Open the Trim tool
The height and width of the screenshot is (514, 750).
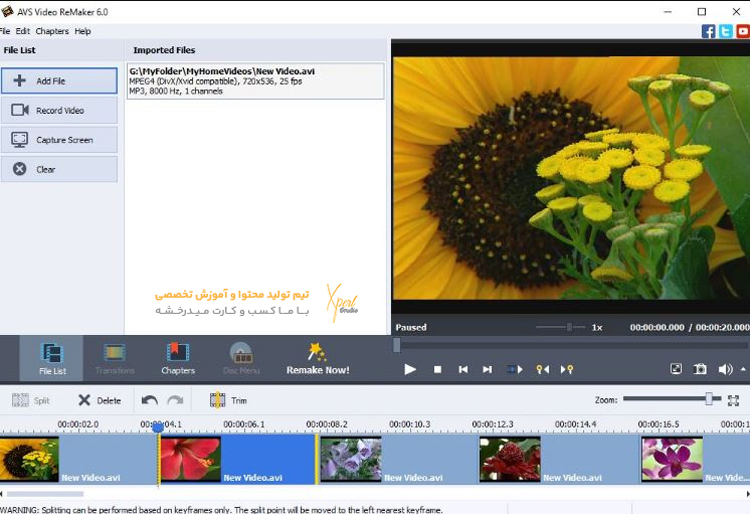coord(229,400)
